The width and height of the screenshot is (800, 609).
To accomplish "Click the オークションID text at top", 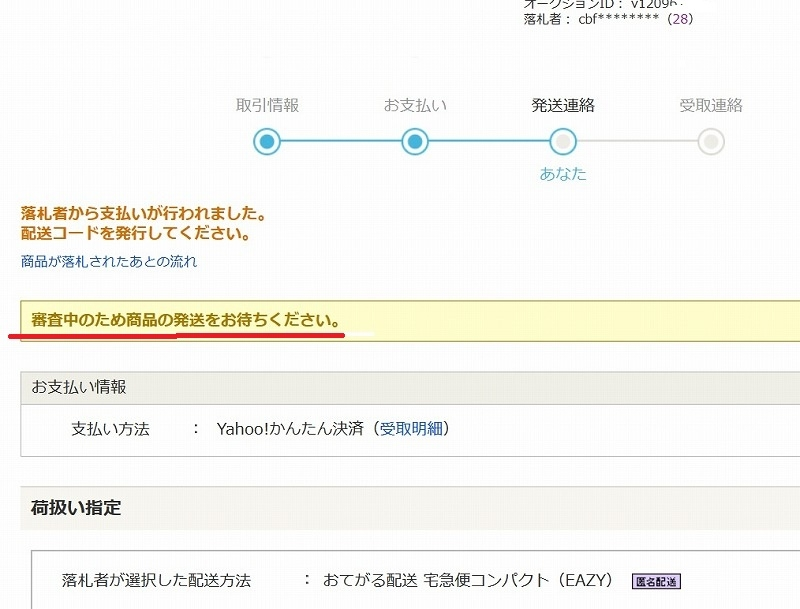I will 603,4.
